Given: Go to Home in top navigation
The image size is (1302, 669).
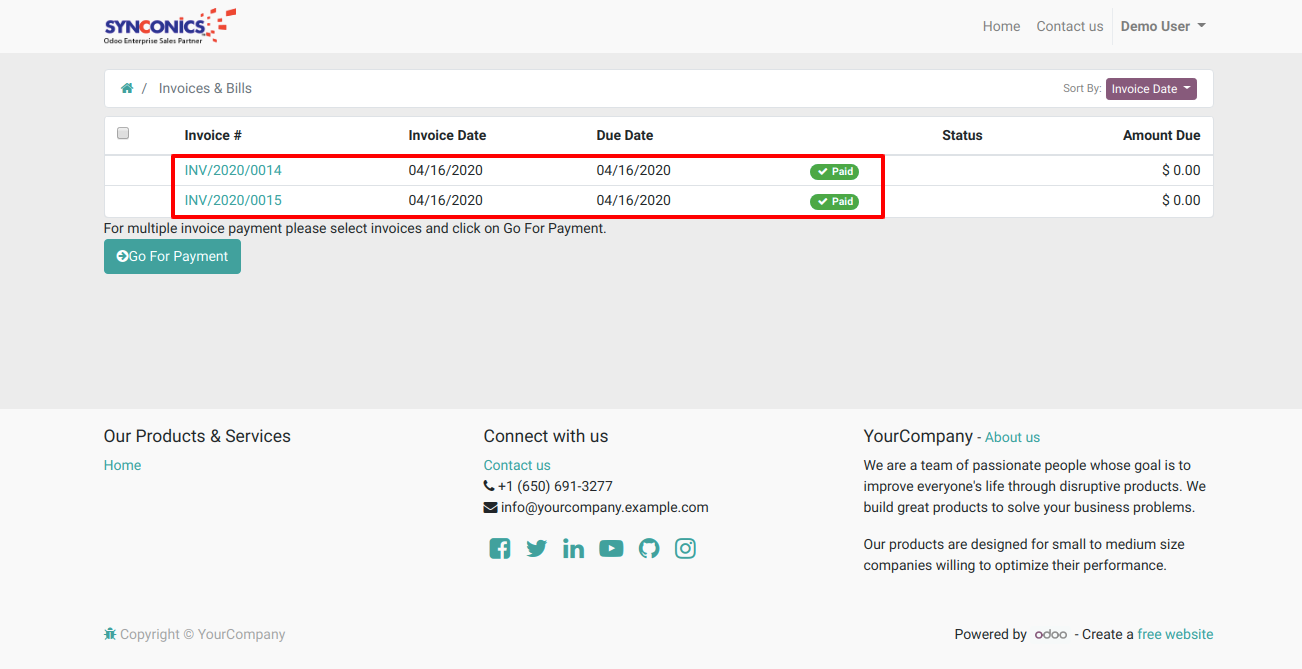Looking at the screenshot, I should [x=1001, y=26].
